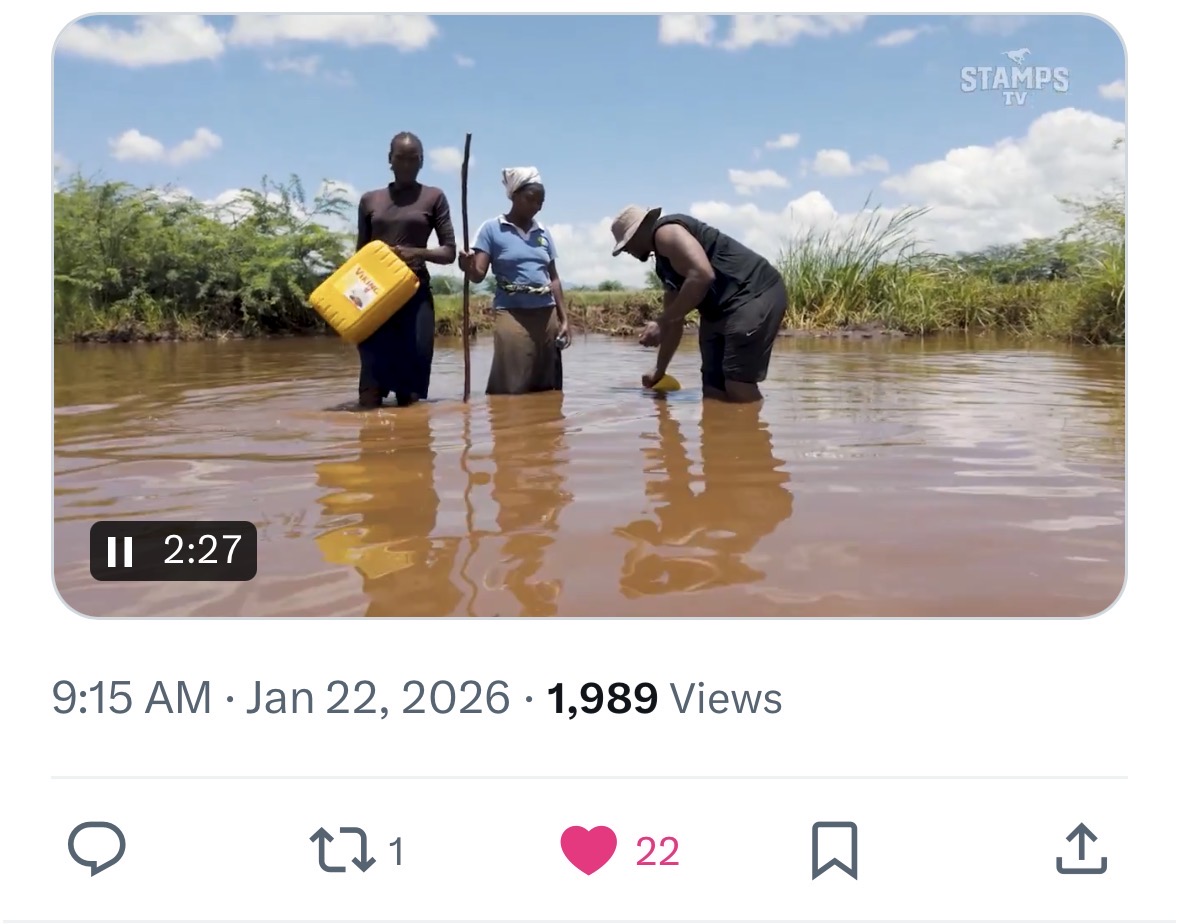Open the share menu using the upload arrow icon

[x=1081, y=850]
